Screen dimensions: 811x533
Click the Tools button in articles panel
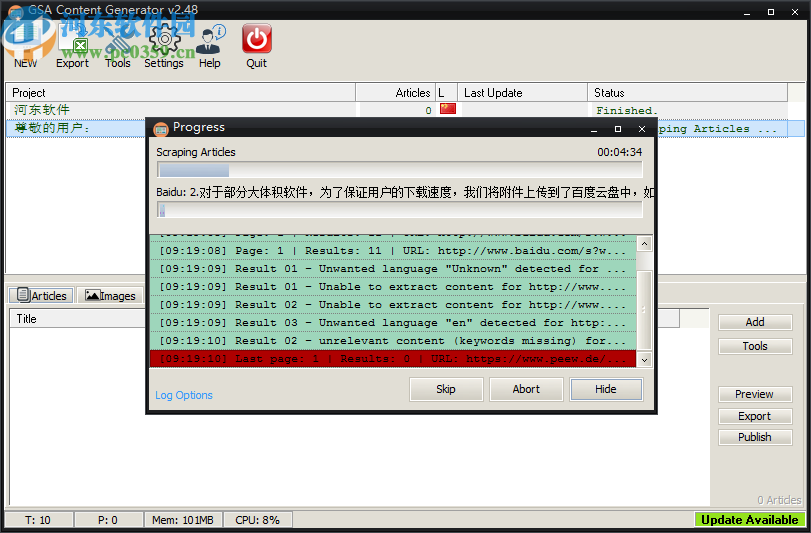coord(755,346)
